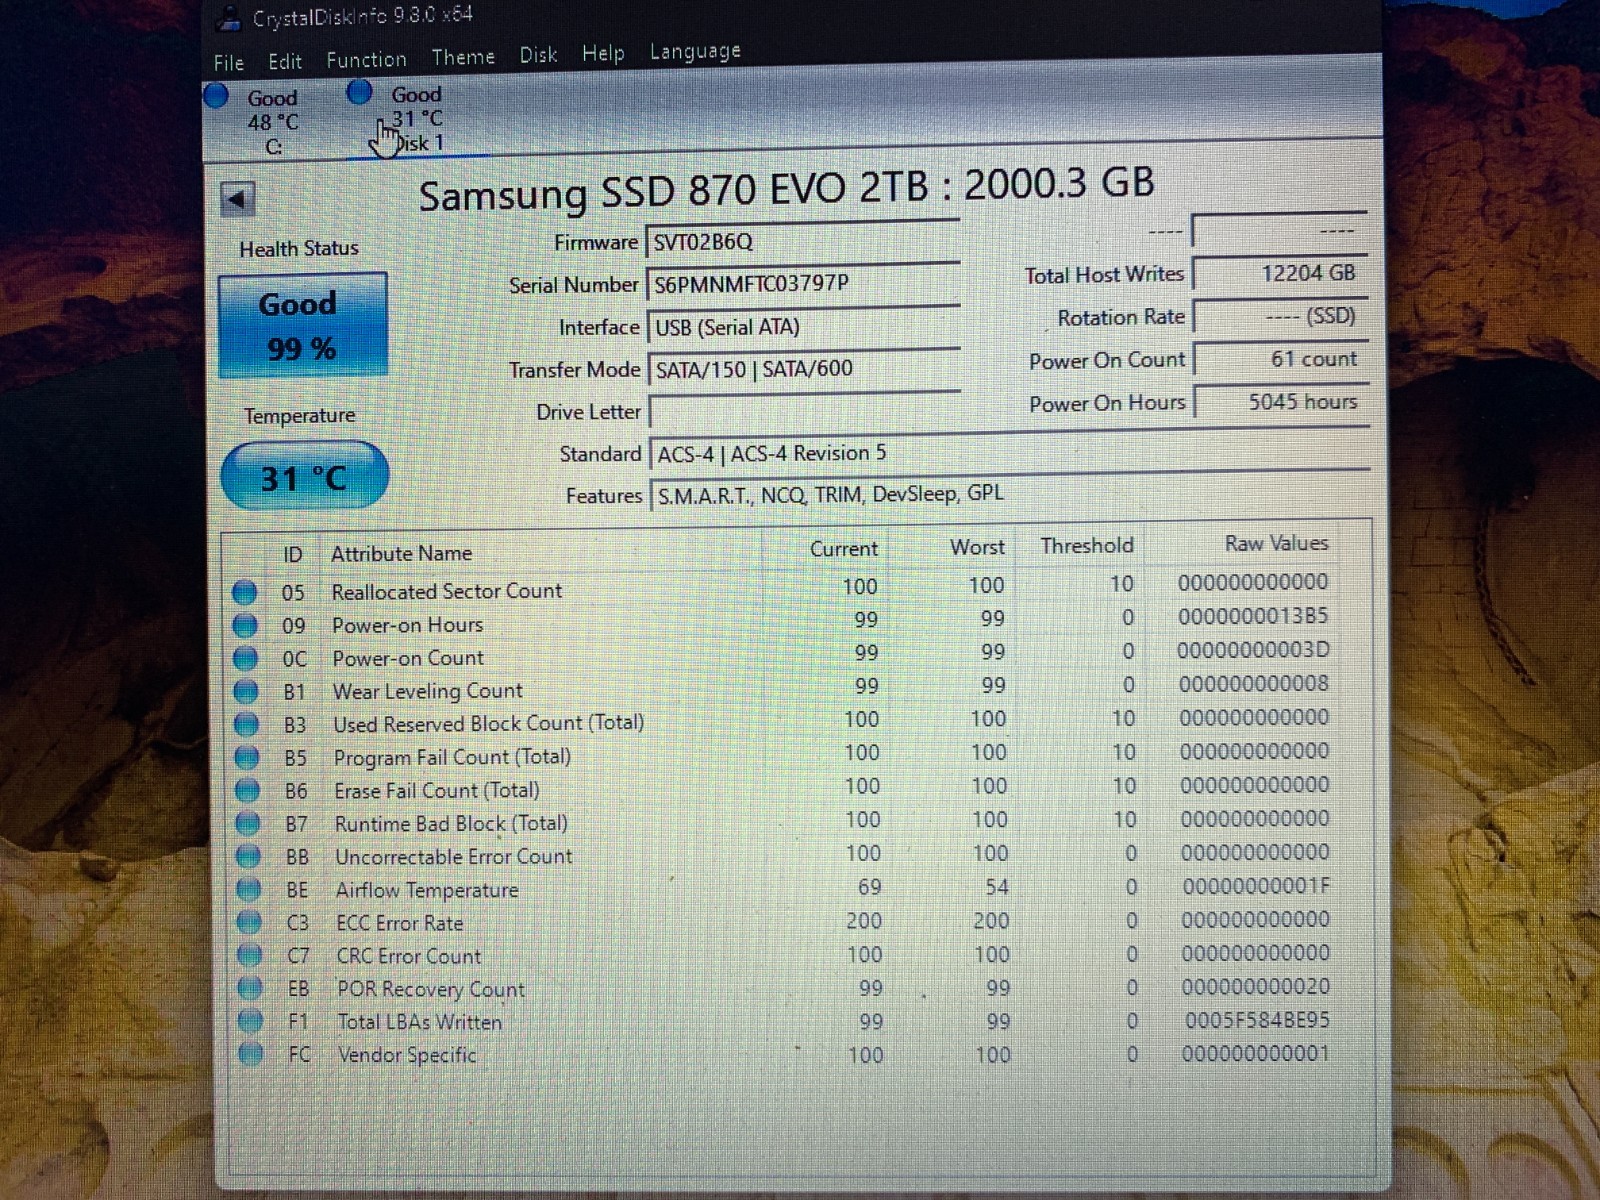Image resolution: width=1600 pixels, height=1200 pixels.
Task: Click the status dot for POR Recovery Count
Action: [x=250, y=989]
